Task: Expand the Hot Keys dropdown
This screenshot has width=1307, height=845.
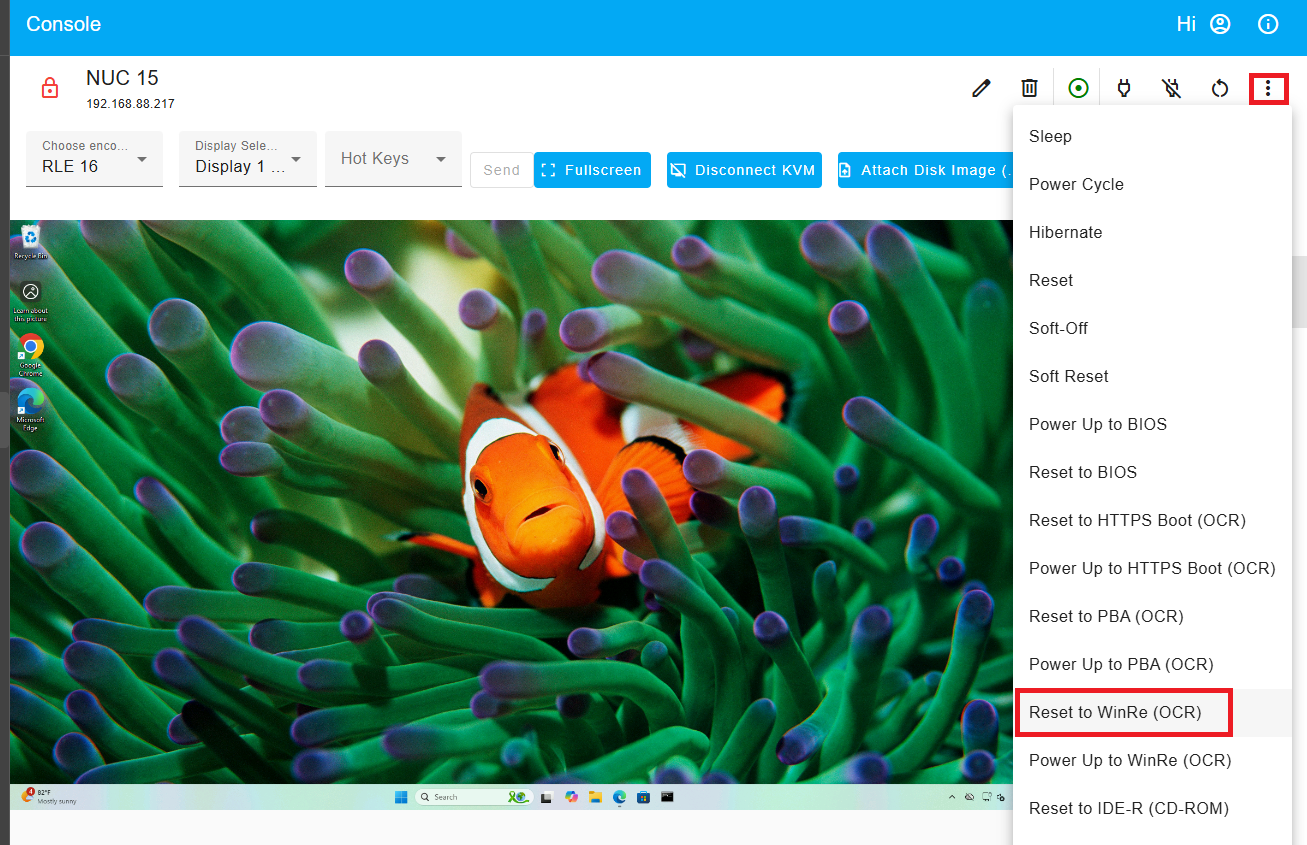Action: pyautogui.click(x=393, y=159)
